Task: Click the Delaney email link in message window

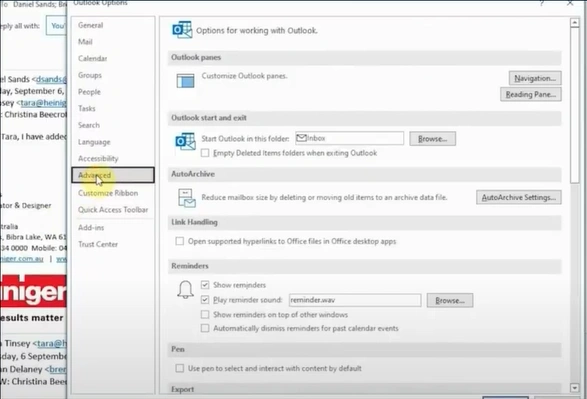Action: (x=58, y=369)
